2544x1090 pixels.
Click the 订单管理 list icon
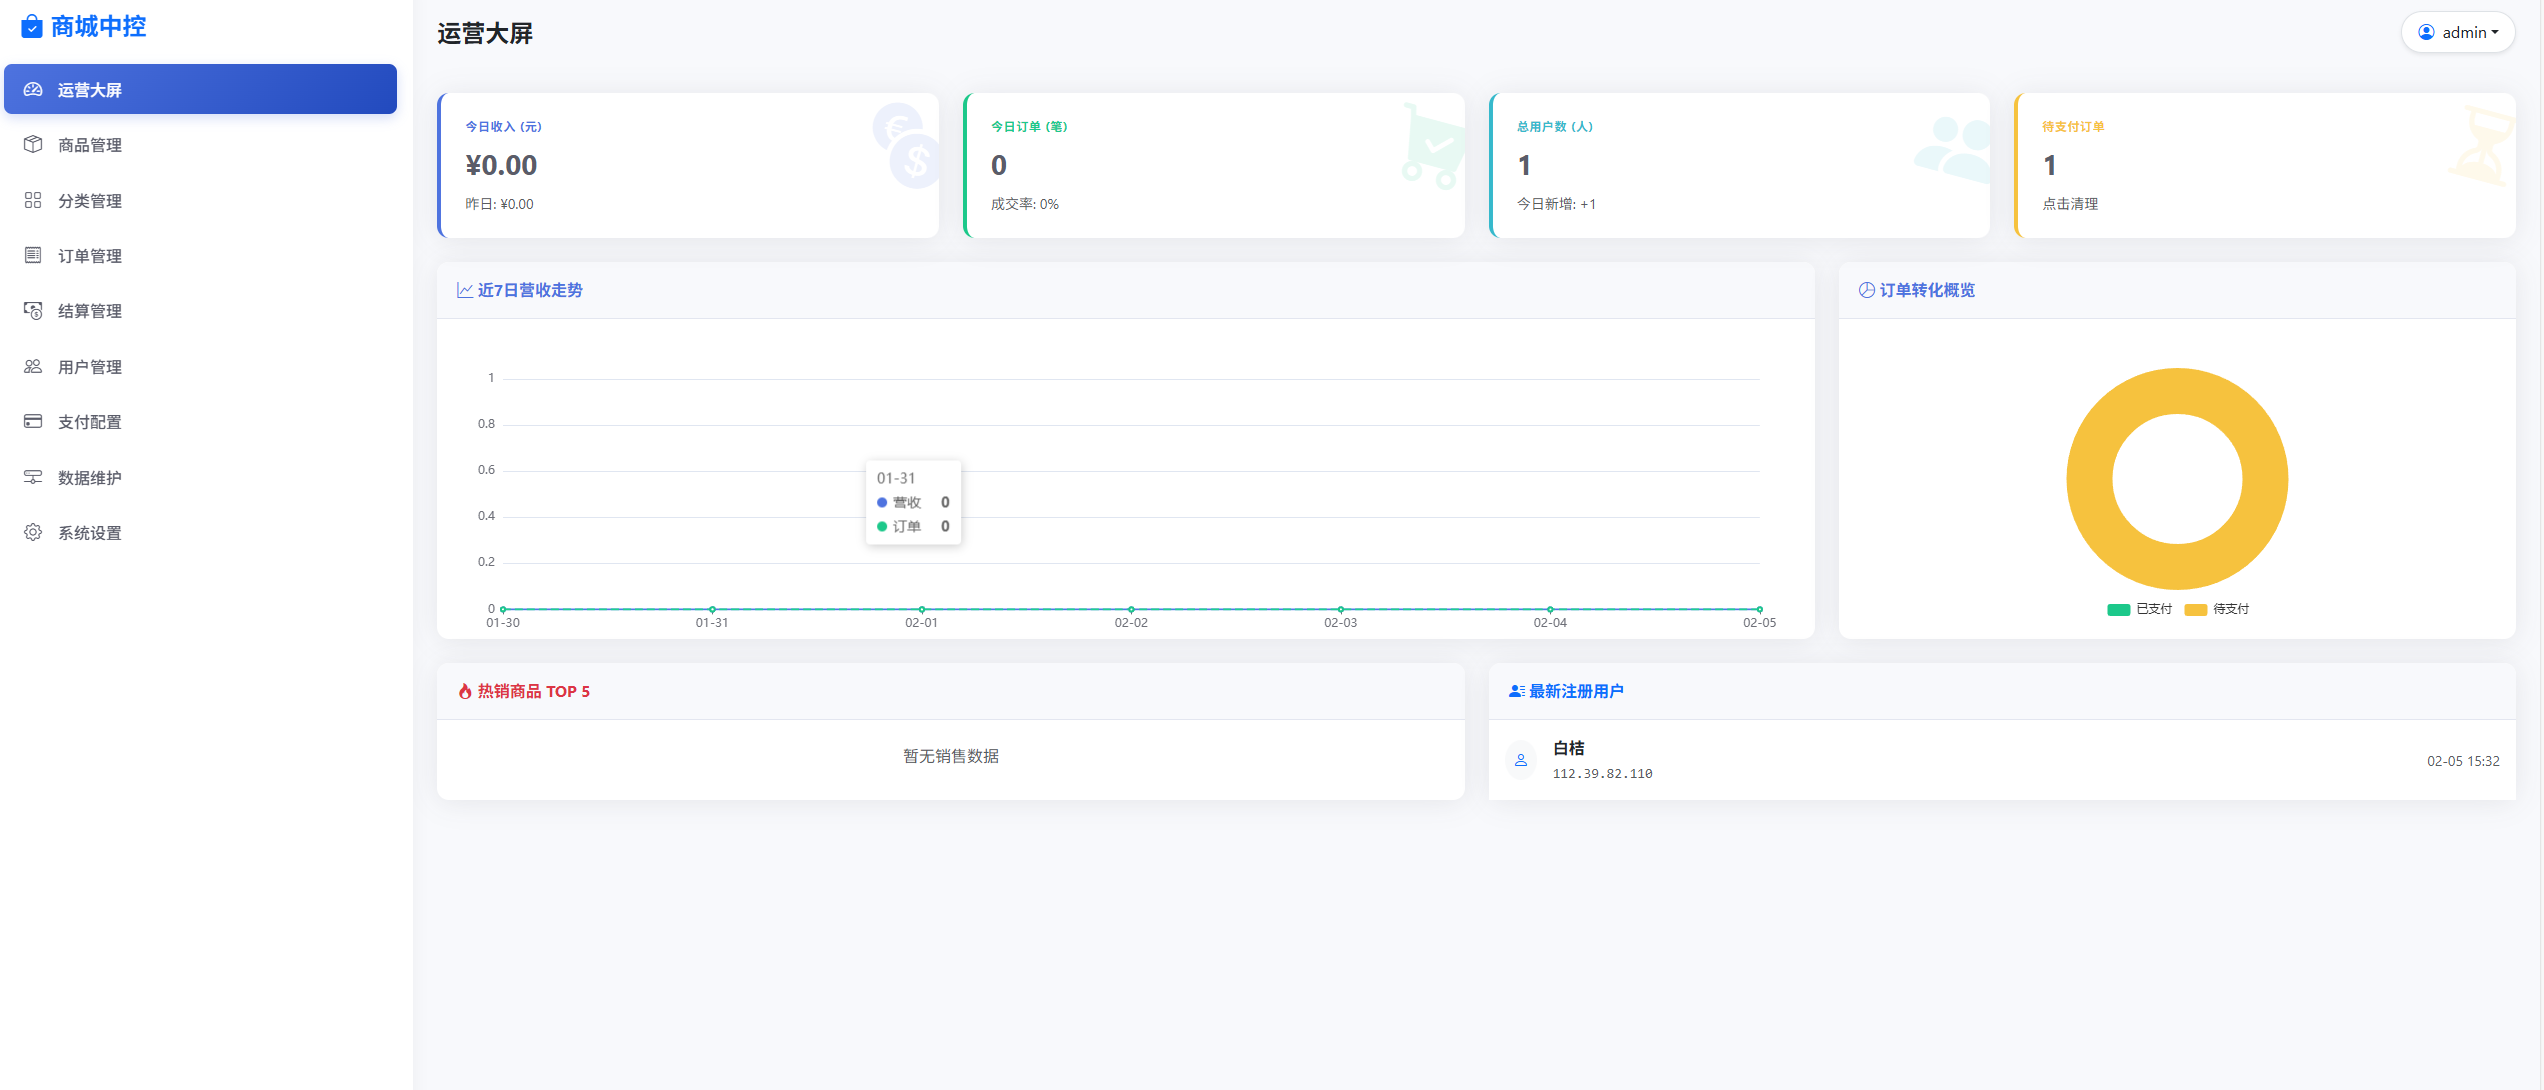33,256
